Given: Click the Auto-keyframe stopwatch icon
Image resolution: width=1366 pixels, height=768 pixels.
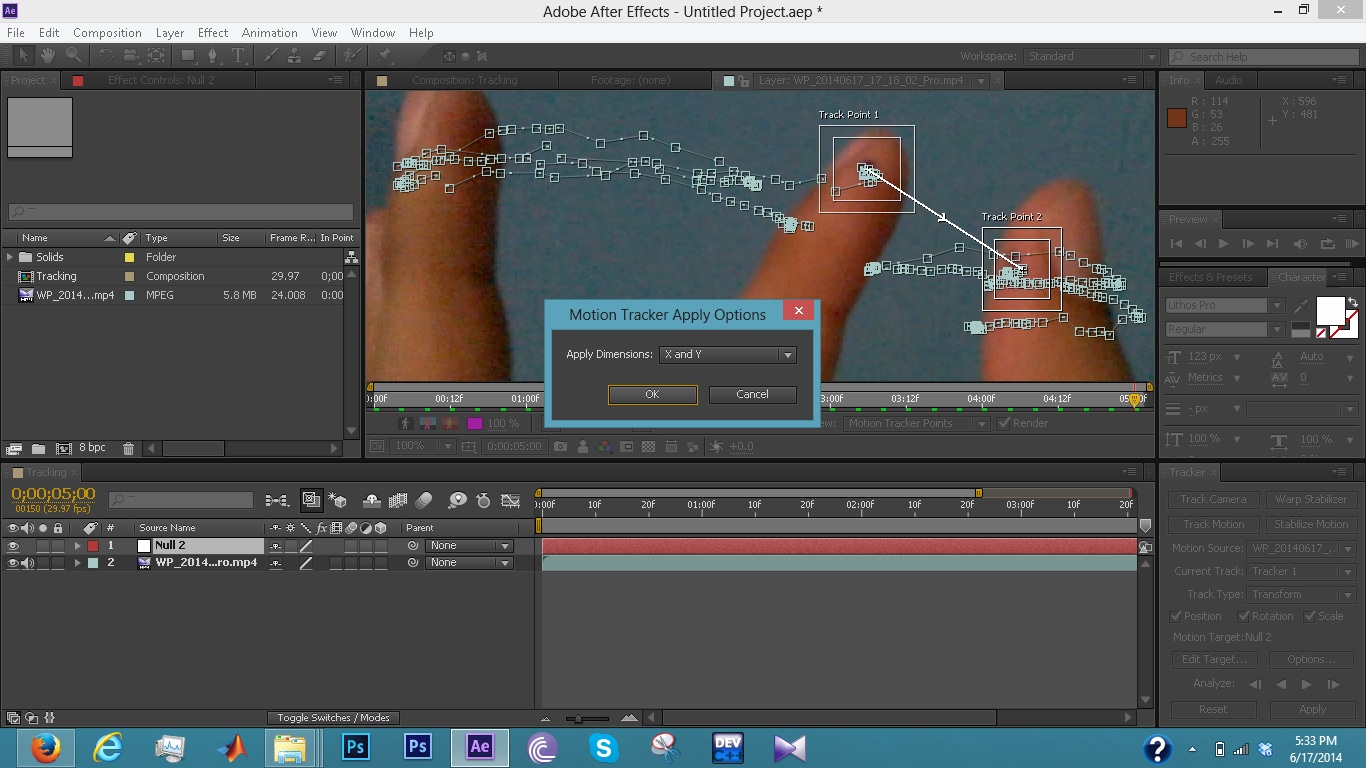Looking at the screenshot, I should 483,500.
